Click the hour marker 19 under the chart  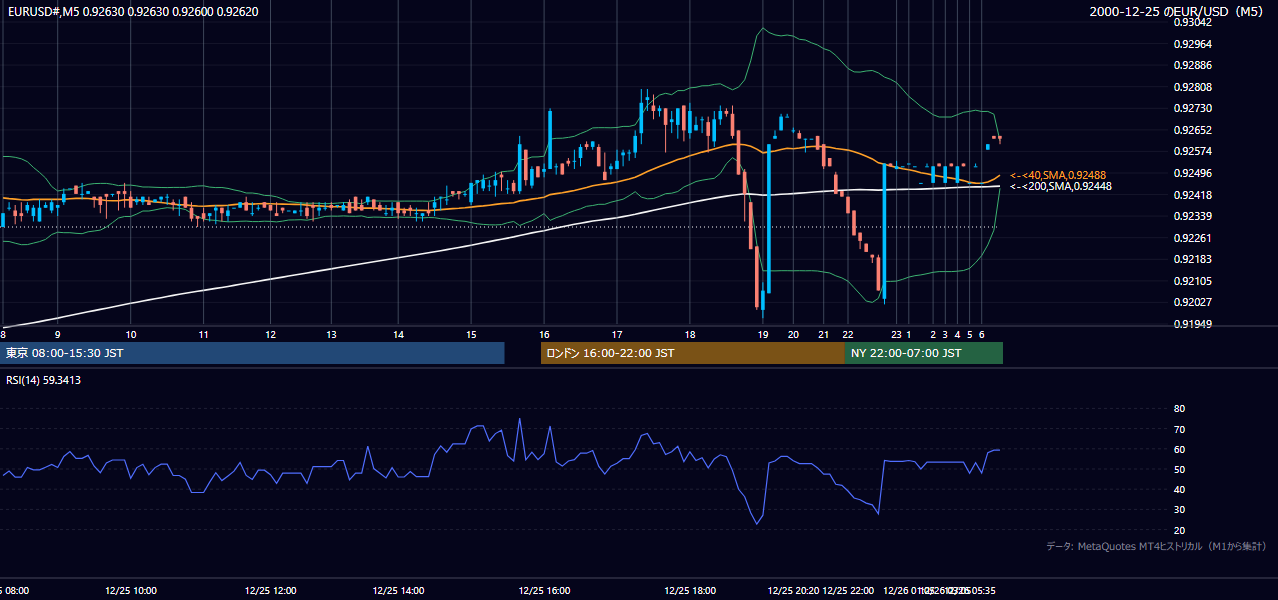[762, 334]
